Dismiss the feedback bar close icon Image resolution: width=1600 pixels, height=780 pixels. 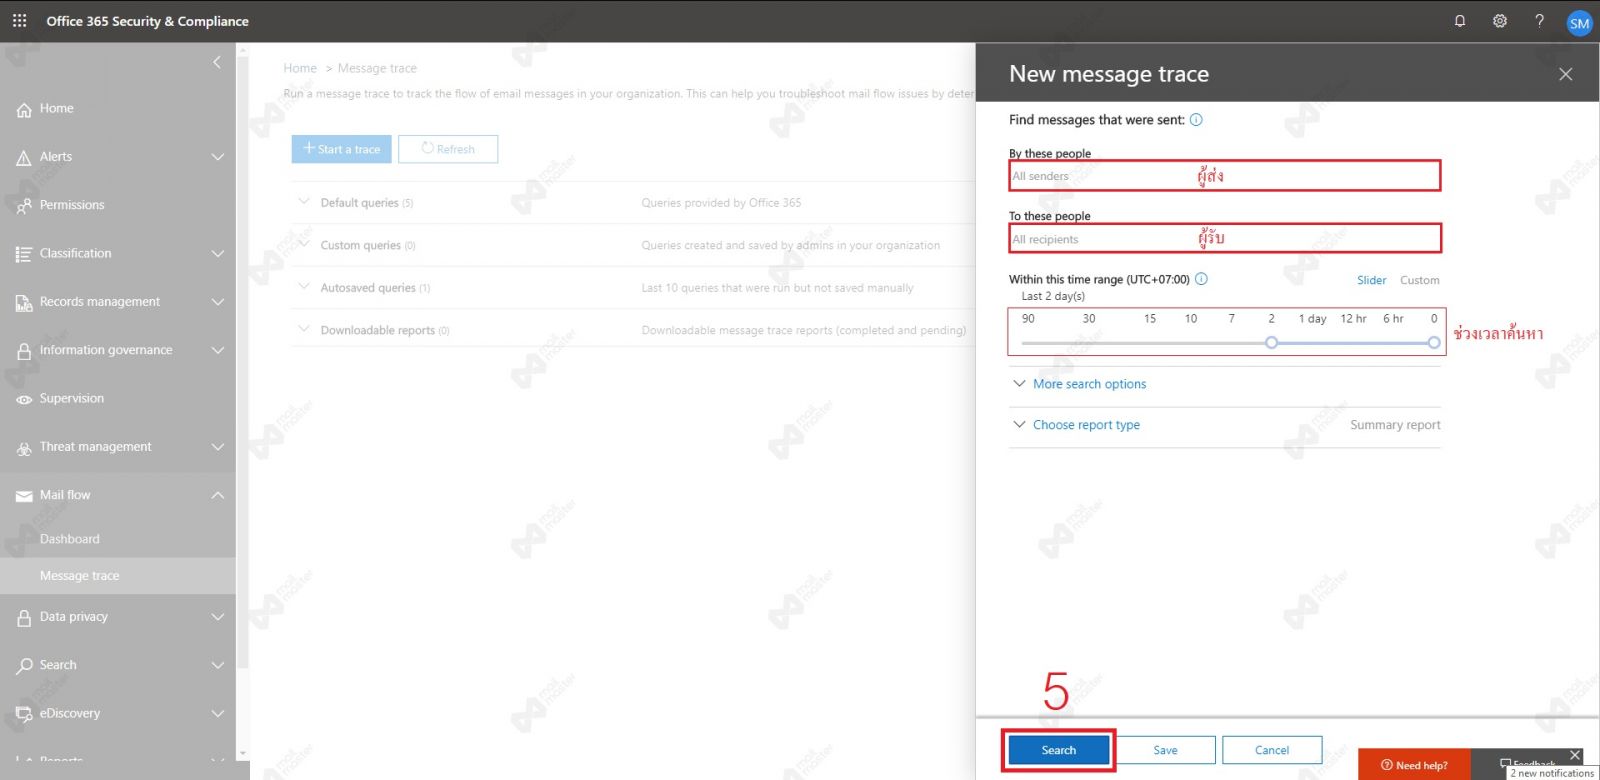pyautogui.click(x=1575, y=755)
